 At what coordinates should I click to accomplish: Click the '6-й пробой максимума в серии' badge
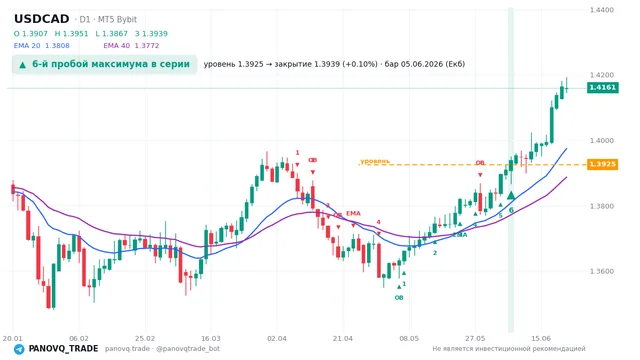point(104,64)
